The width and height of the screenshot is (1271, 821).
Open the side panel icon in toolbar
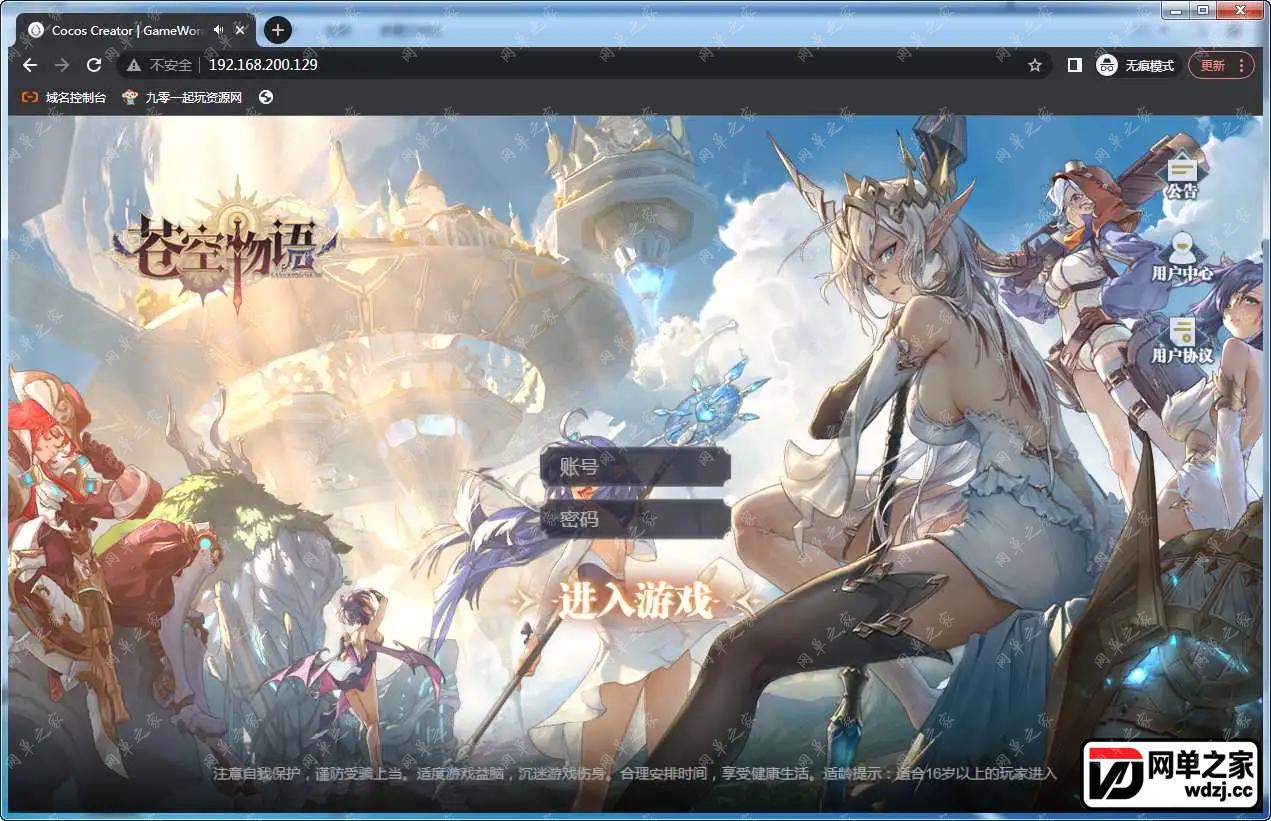[1074, 65]
